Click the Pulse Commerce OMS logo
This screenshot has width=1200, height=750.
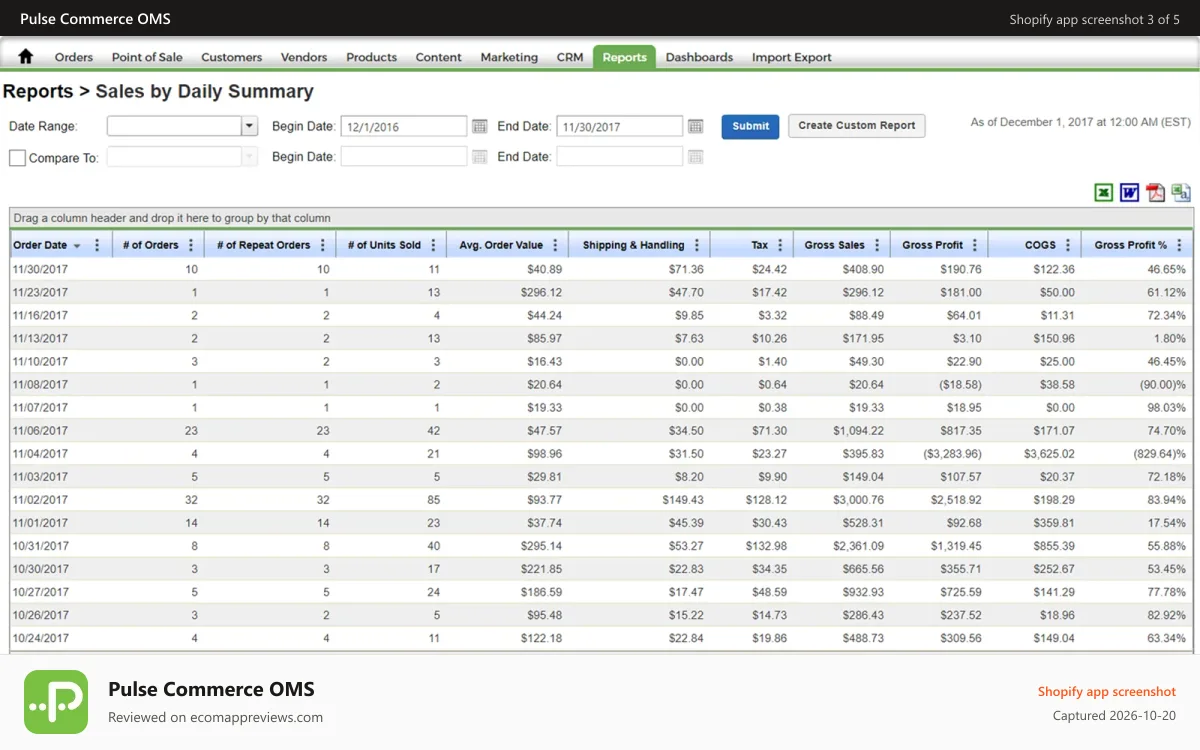point(56,702)
